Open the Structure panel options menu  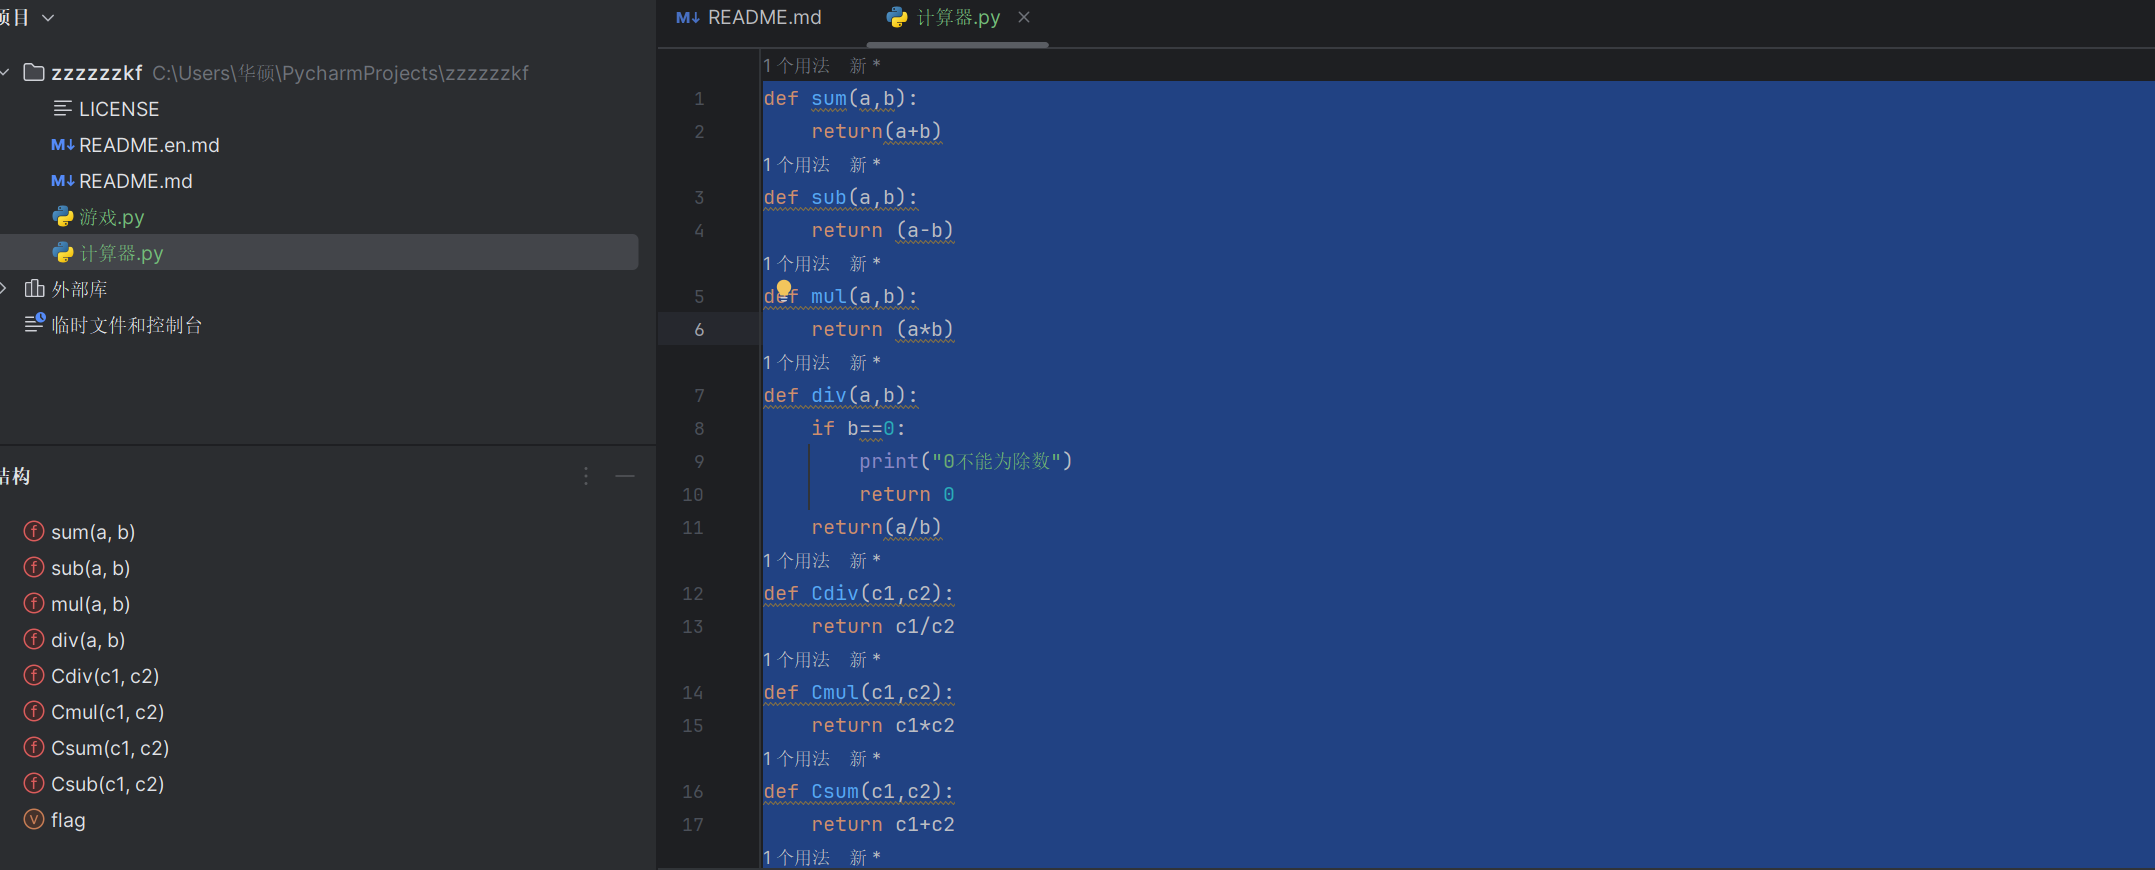click(586, 477)
